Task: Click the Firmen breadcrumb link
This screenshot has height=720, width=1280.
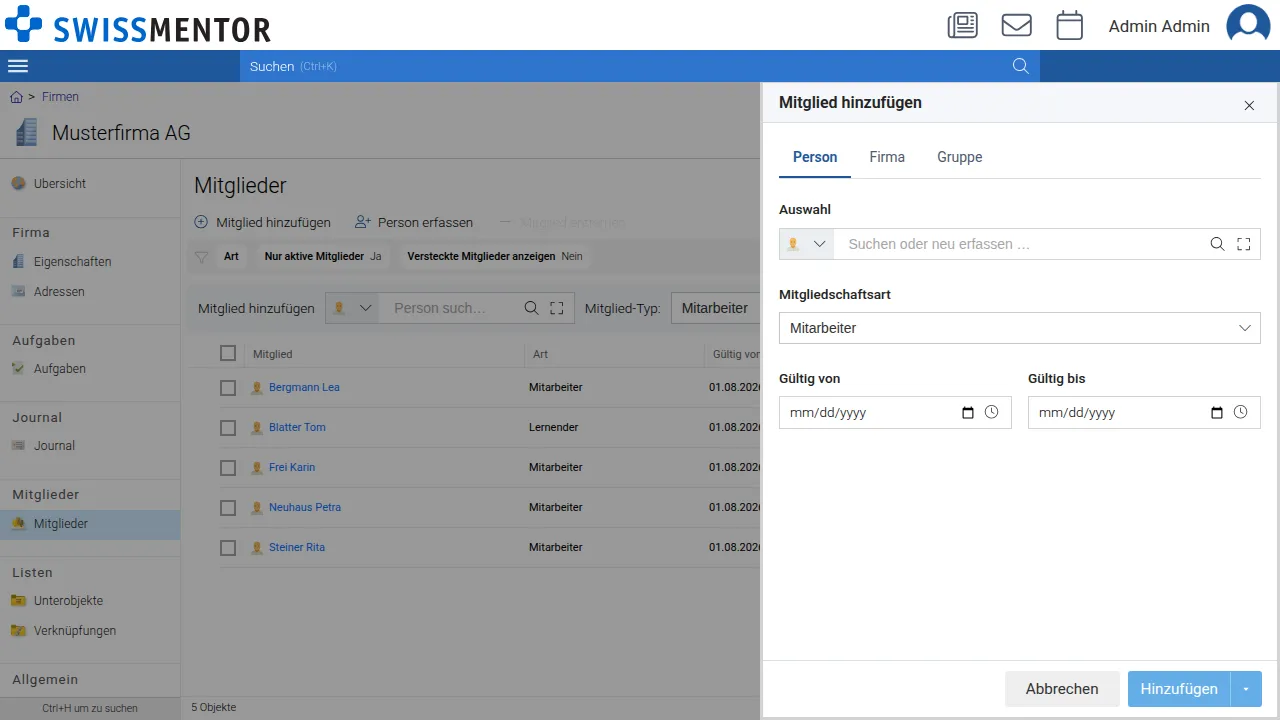Action: (60, 97)
